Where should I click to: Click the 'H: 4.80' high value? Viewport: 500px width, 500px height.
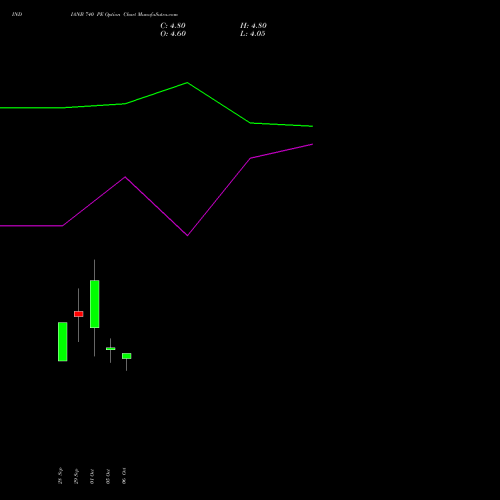pyautogui.click(x=253, y=26)
